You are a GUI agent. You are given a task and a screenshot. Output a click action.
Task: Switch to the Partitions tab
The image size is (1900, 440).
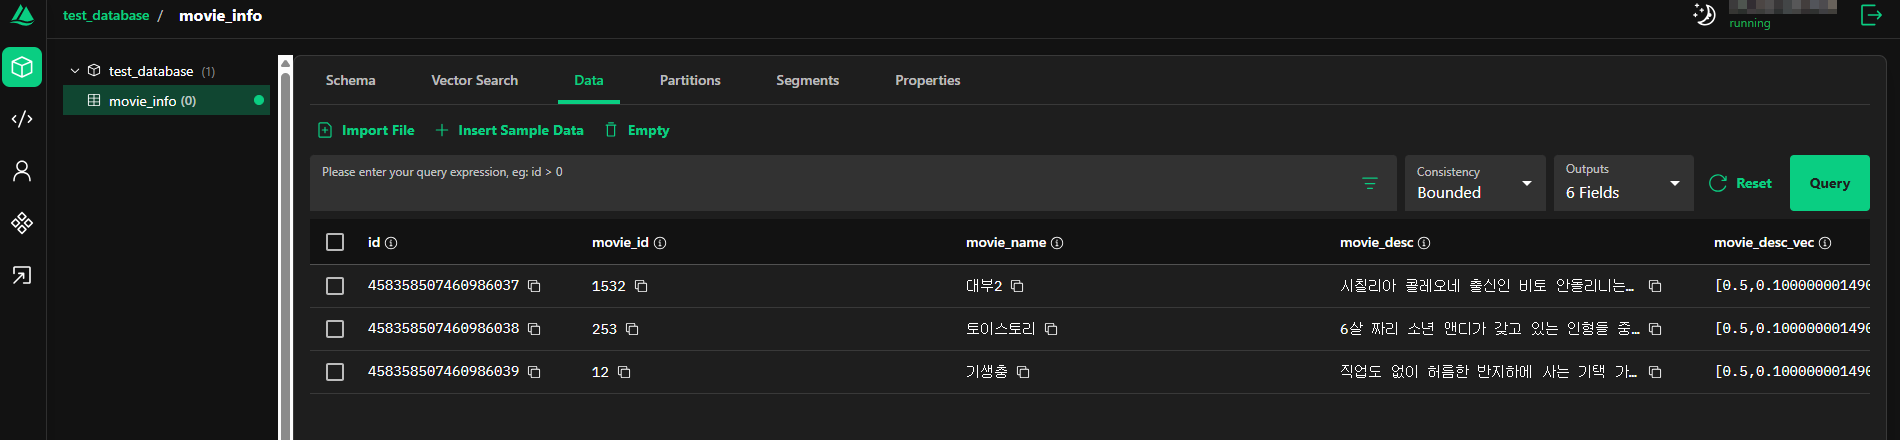pos(690,80)
